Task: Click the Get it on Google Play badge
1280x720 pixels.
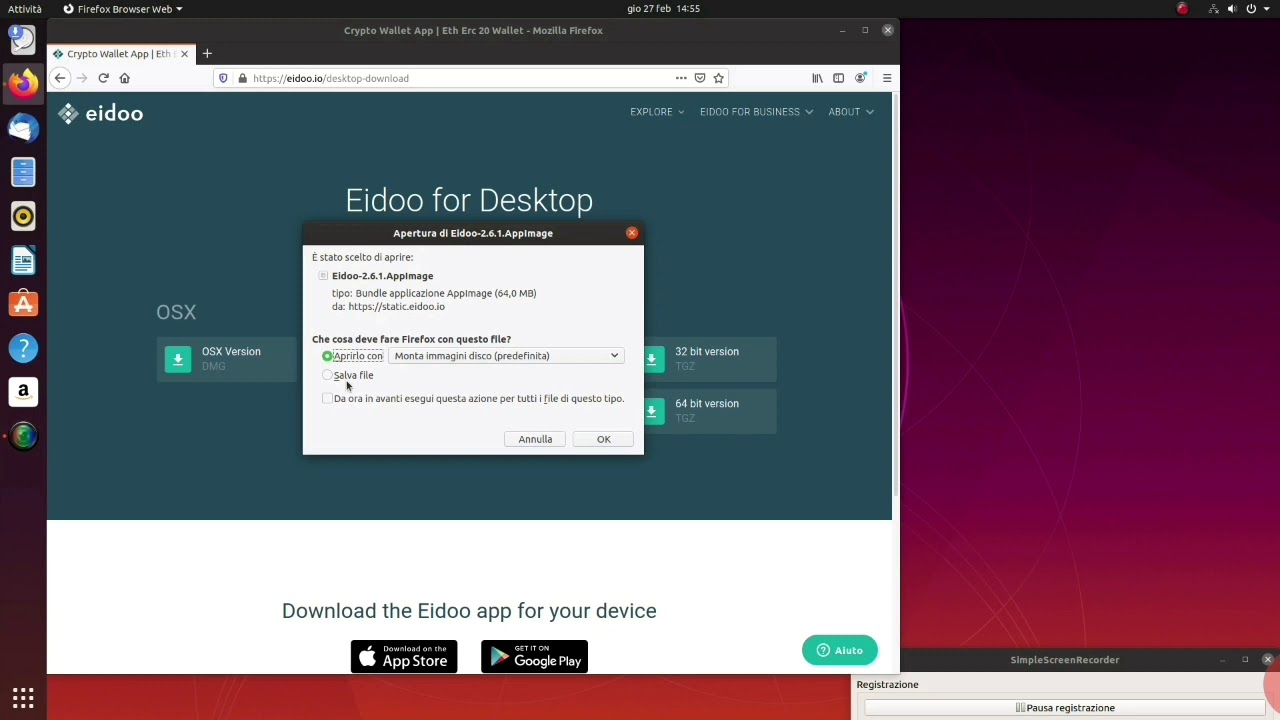Action: [534, 657]
